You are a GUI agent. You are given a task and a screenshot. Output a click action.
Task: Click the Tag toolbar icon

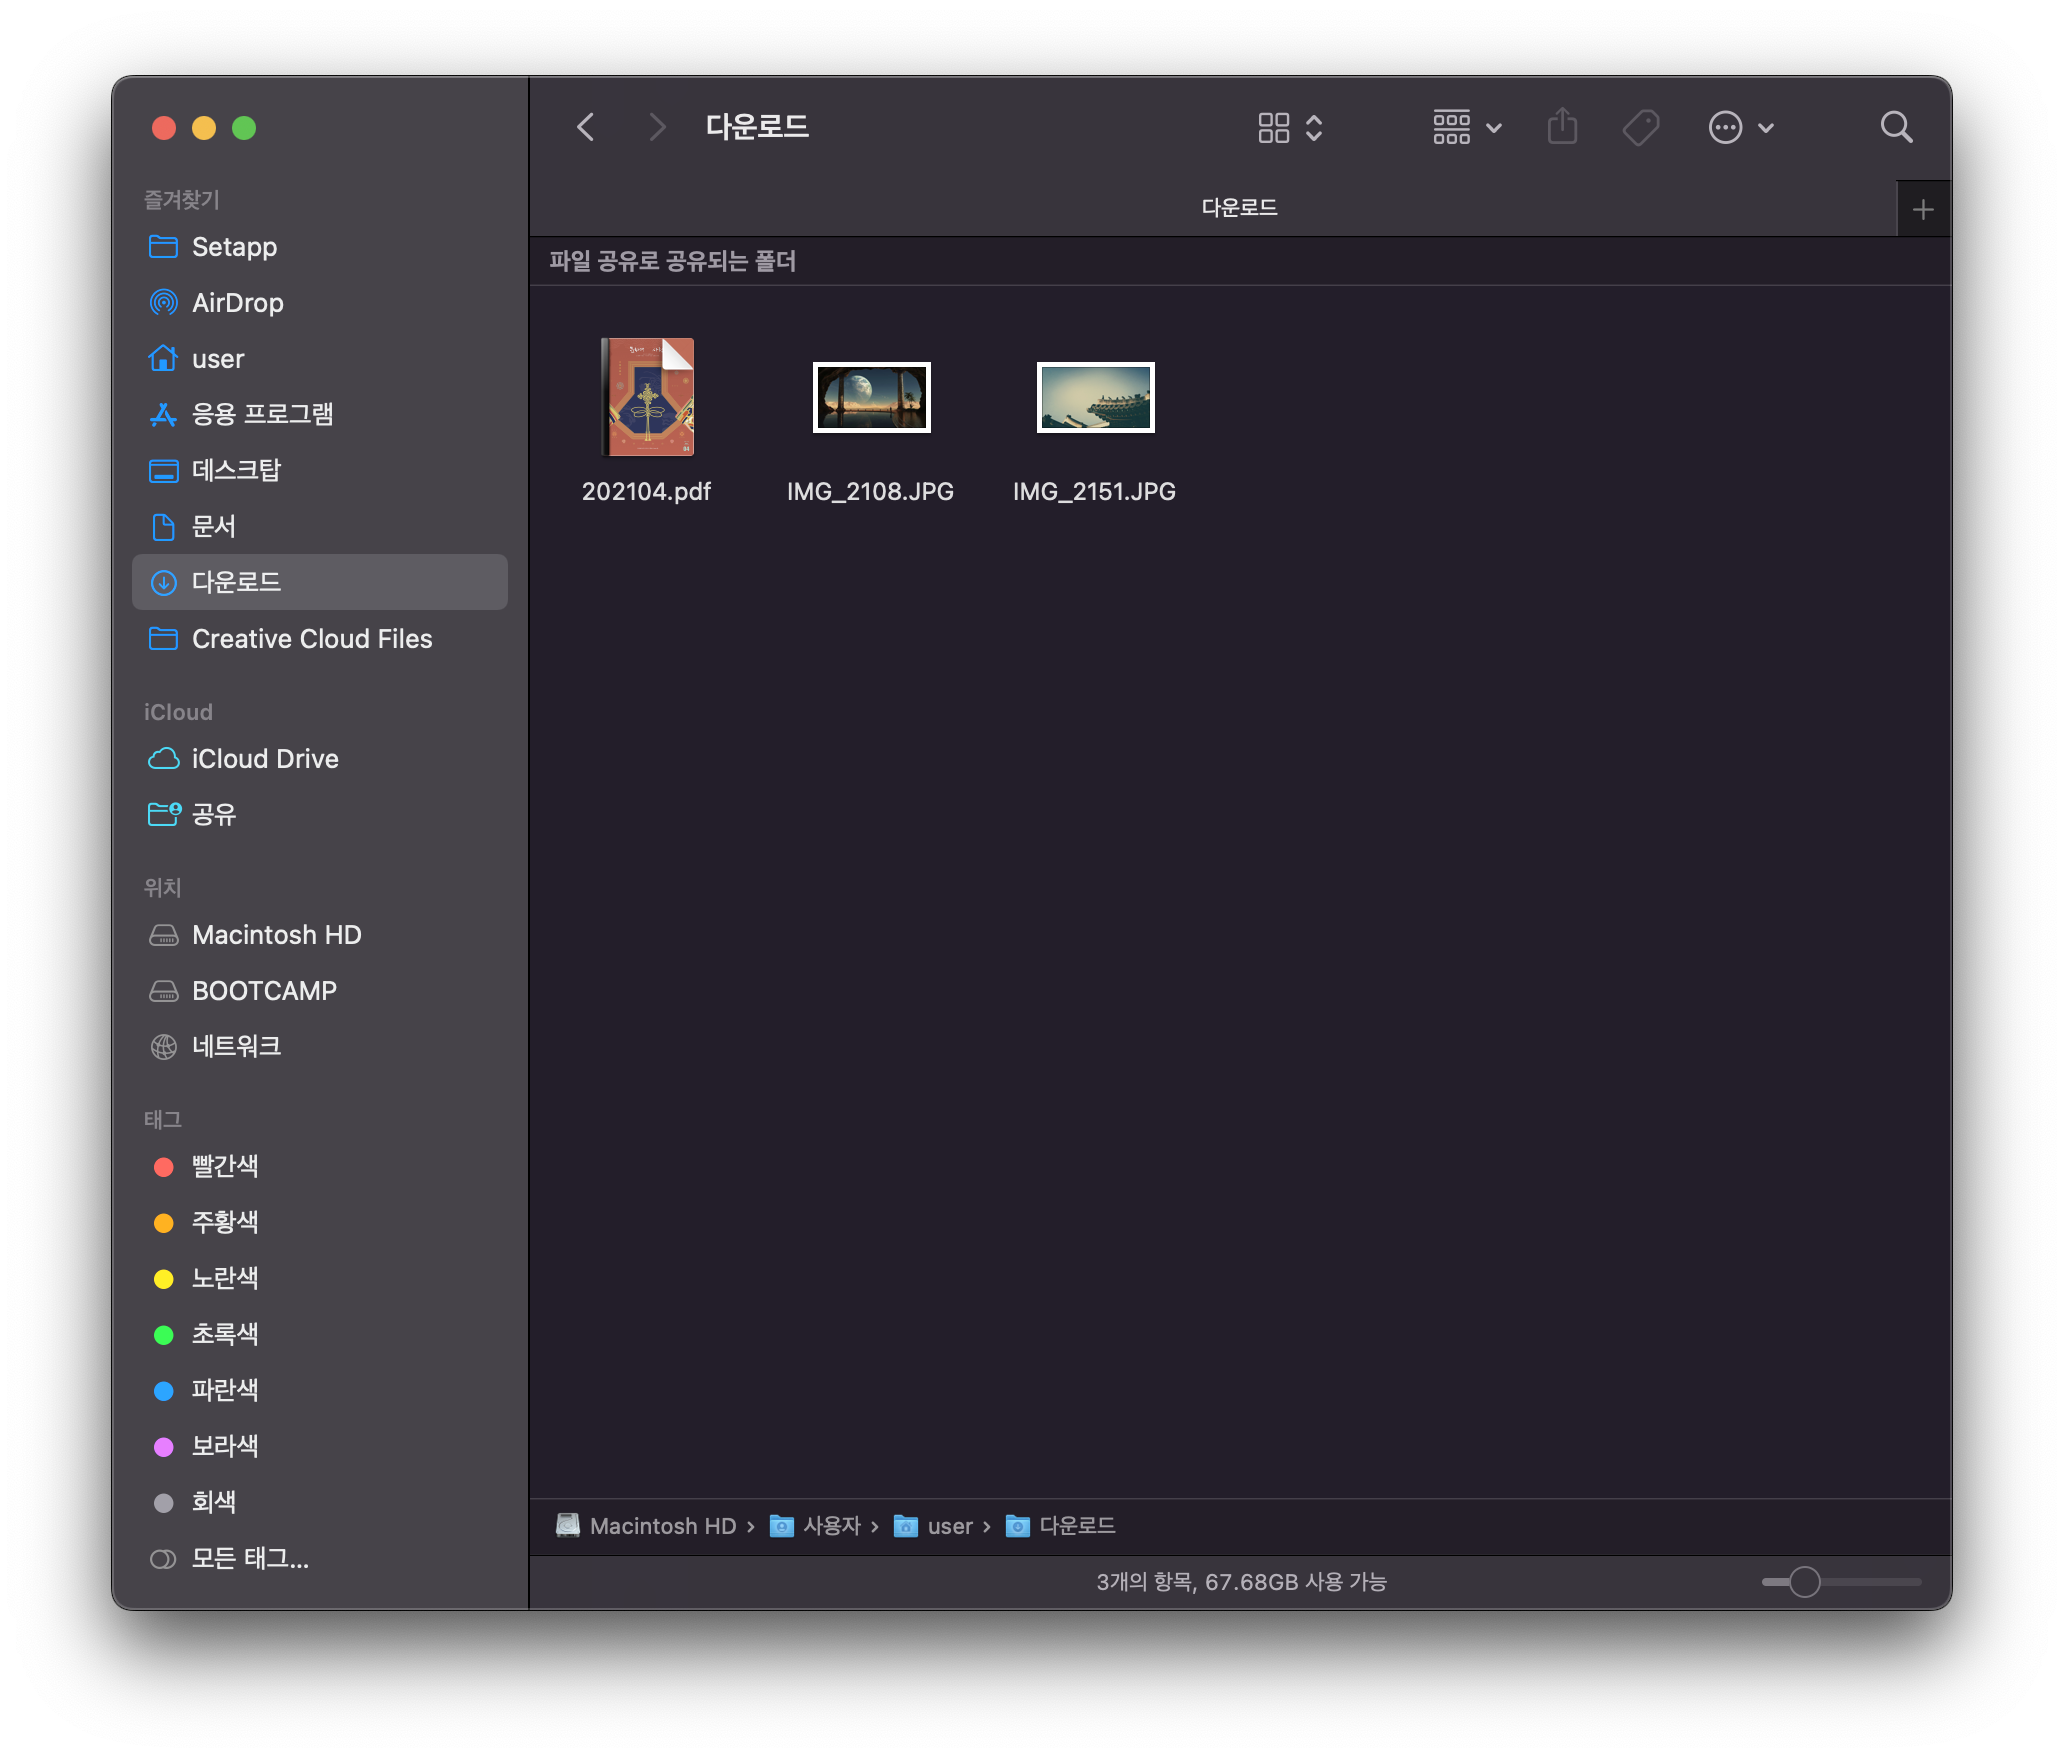tap(1640, 128)
